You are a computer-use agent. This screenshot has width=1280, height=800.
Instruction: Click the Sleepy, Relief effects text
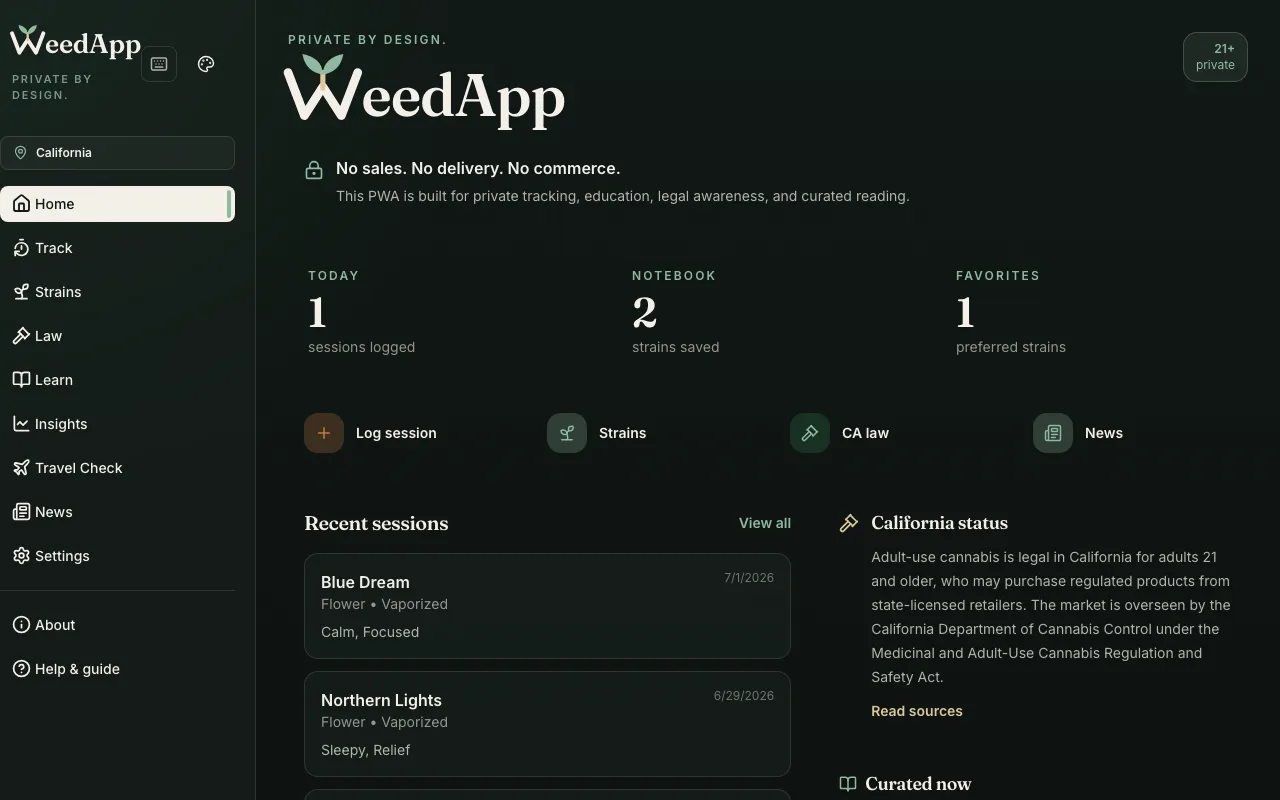point(365,750)
